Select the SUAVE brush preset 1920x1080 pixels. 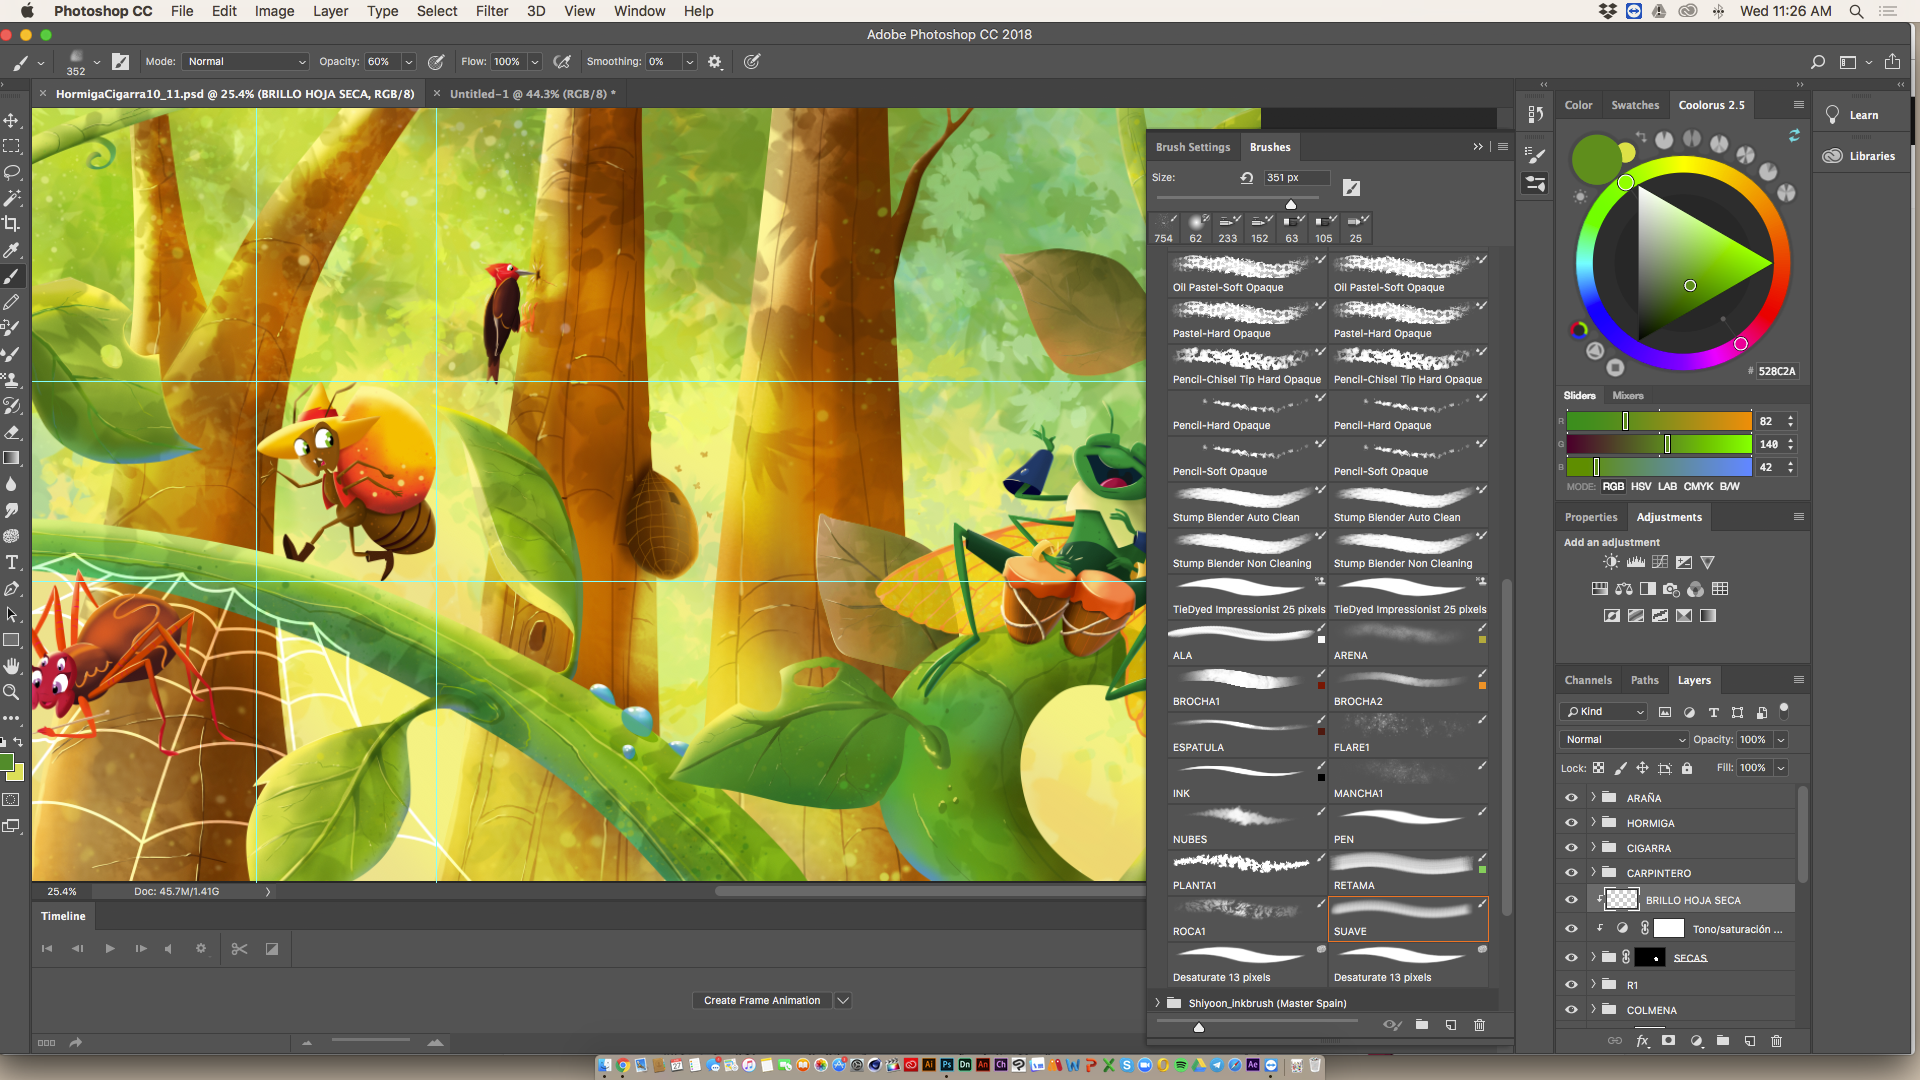pyautogui.click(x=1408, y=918)
